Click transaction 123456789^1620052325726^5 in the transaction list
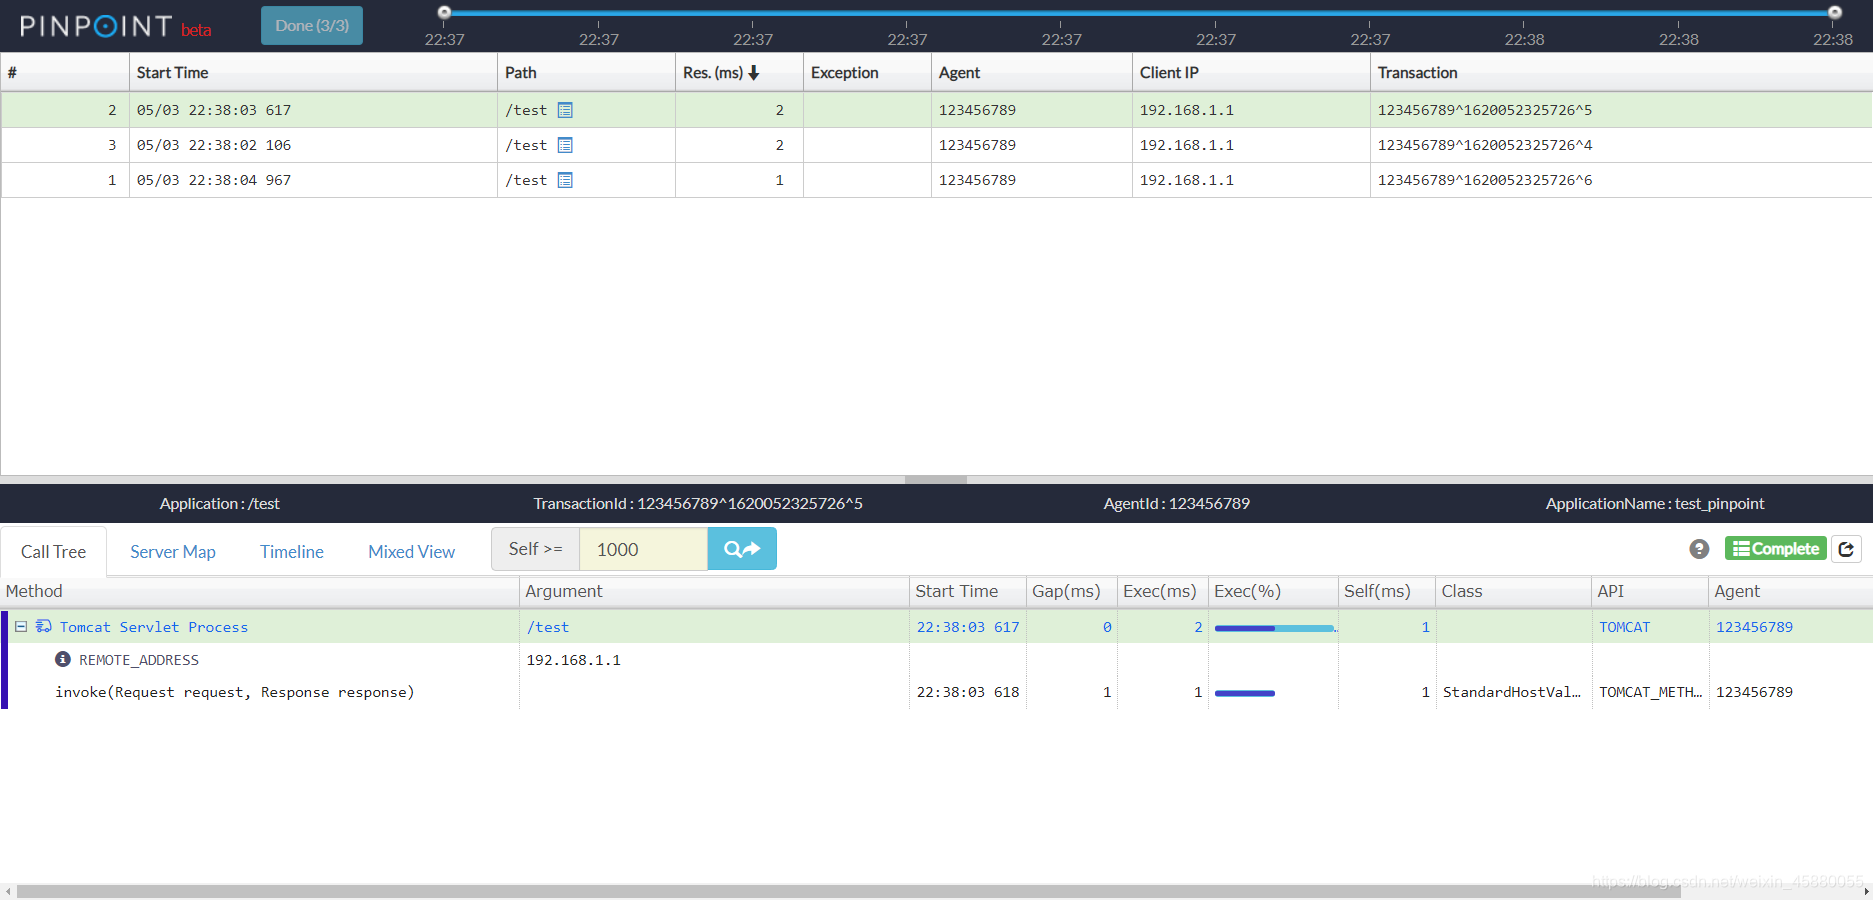 1485,110
